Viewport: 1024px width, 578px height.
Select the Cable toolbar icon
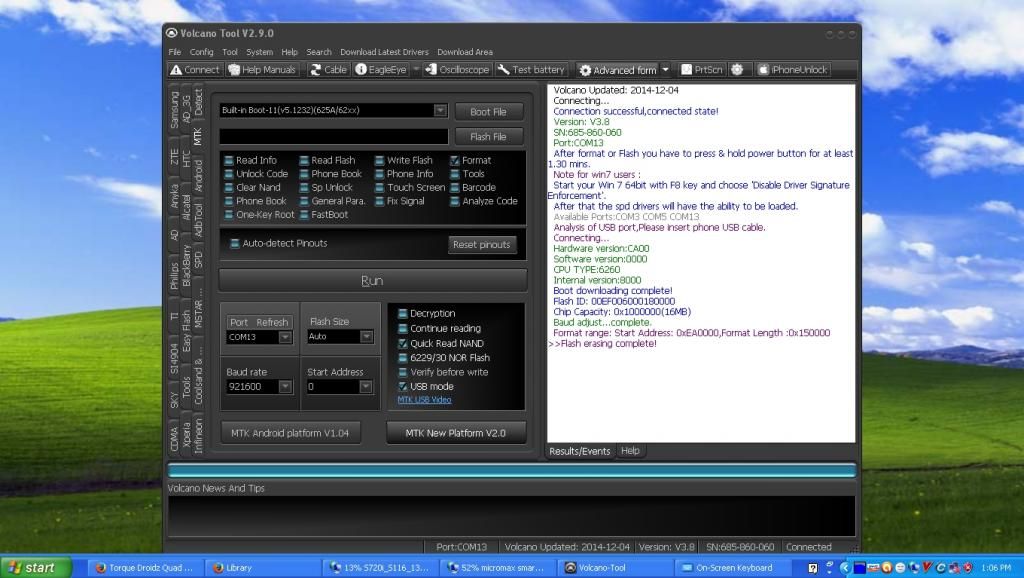[328, 70]
